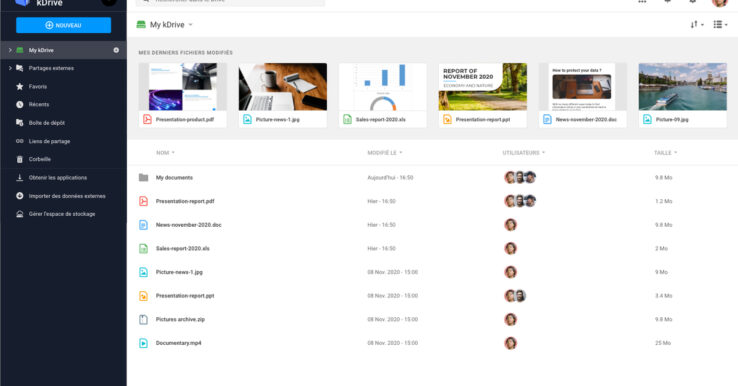The width and height of the screenshot is (738, 386).
Task: Sort by the TAILLE column header
Action: 665,153
